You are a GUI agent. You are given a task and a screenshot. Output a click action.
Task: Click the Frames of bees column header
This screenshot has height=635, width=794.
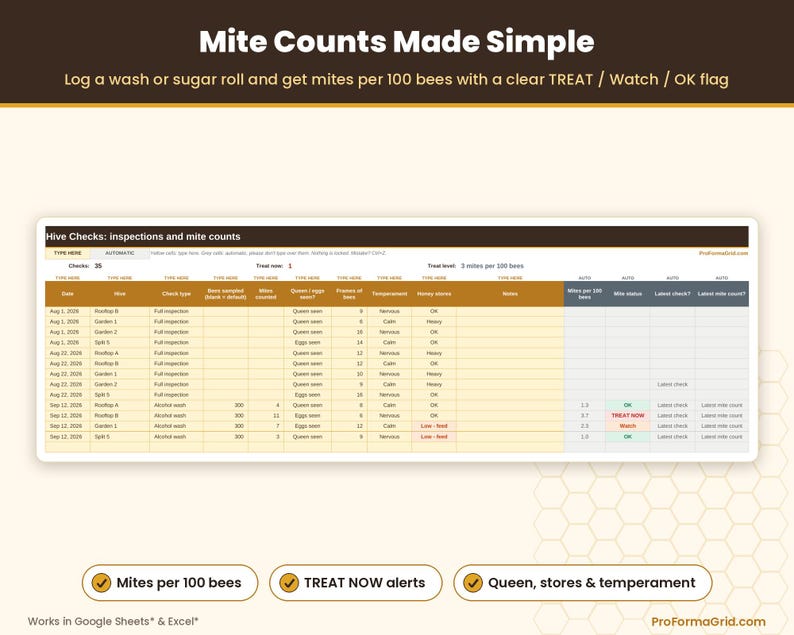[349, 294]
